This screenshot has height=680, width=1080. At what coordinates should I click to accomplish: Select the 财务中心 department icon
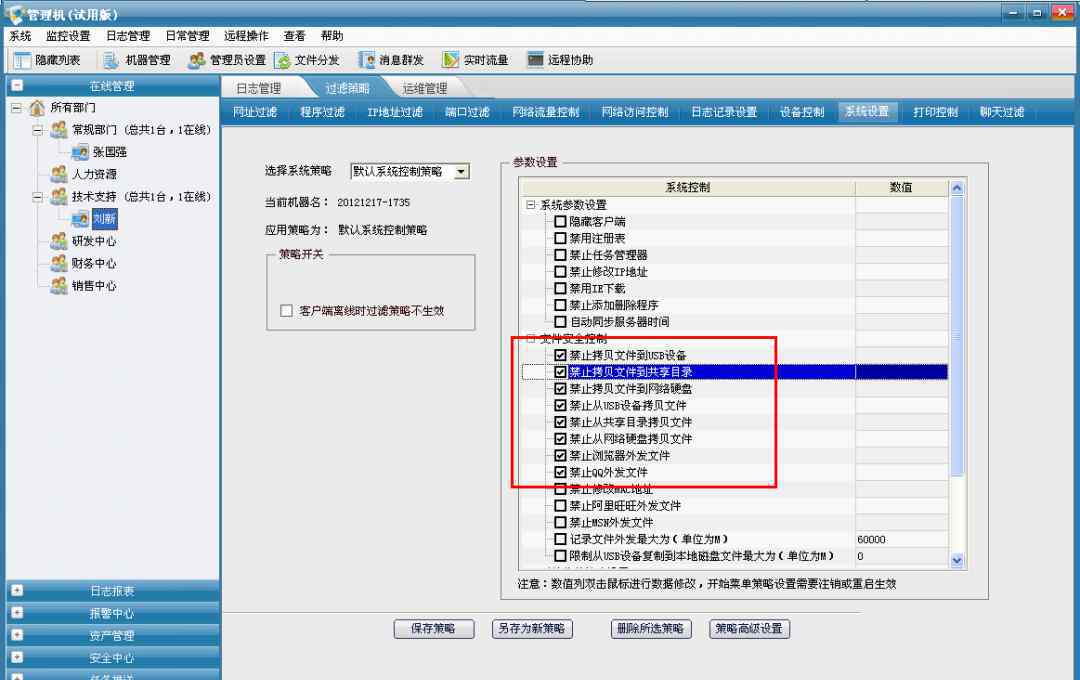[x=60, y=264]
